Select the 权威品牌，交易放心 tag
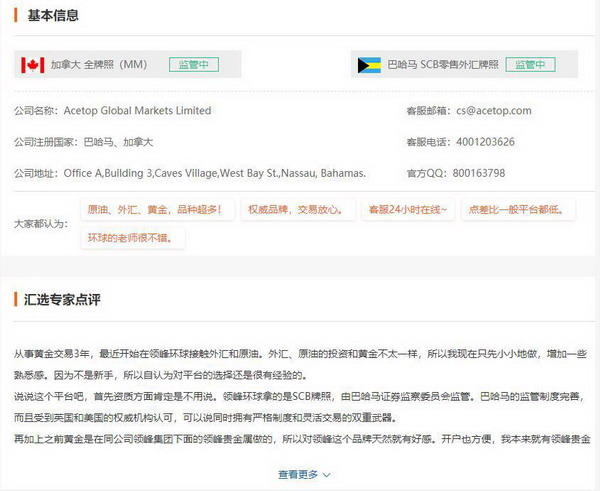 (298, 210)
